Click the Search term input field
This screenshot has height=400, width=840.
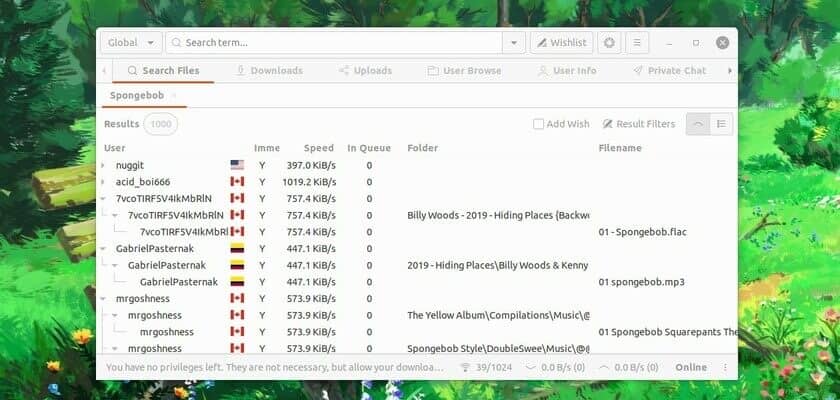[x=340, y=43]
